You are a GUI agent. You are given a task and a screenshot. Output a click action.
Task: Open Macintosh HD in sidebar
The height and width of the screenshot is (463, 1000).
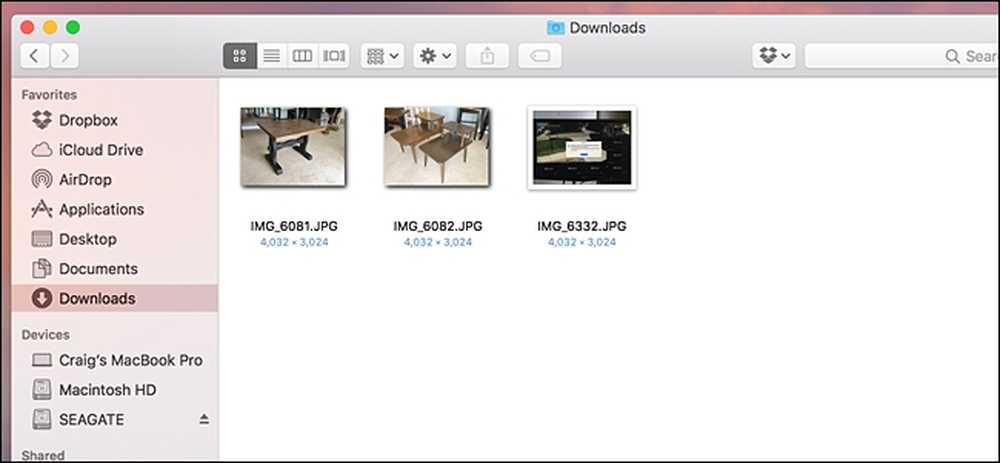[115, 390]
